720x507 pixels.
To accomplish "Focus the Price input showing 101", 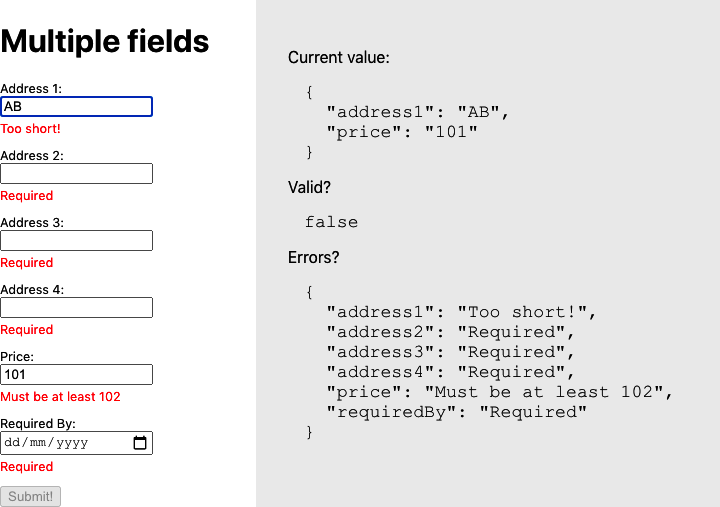I will pos(76,375).
